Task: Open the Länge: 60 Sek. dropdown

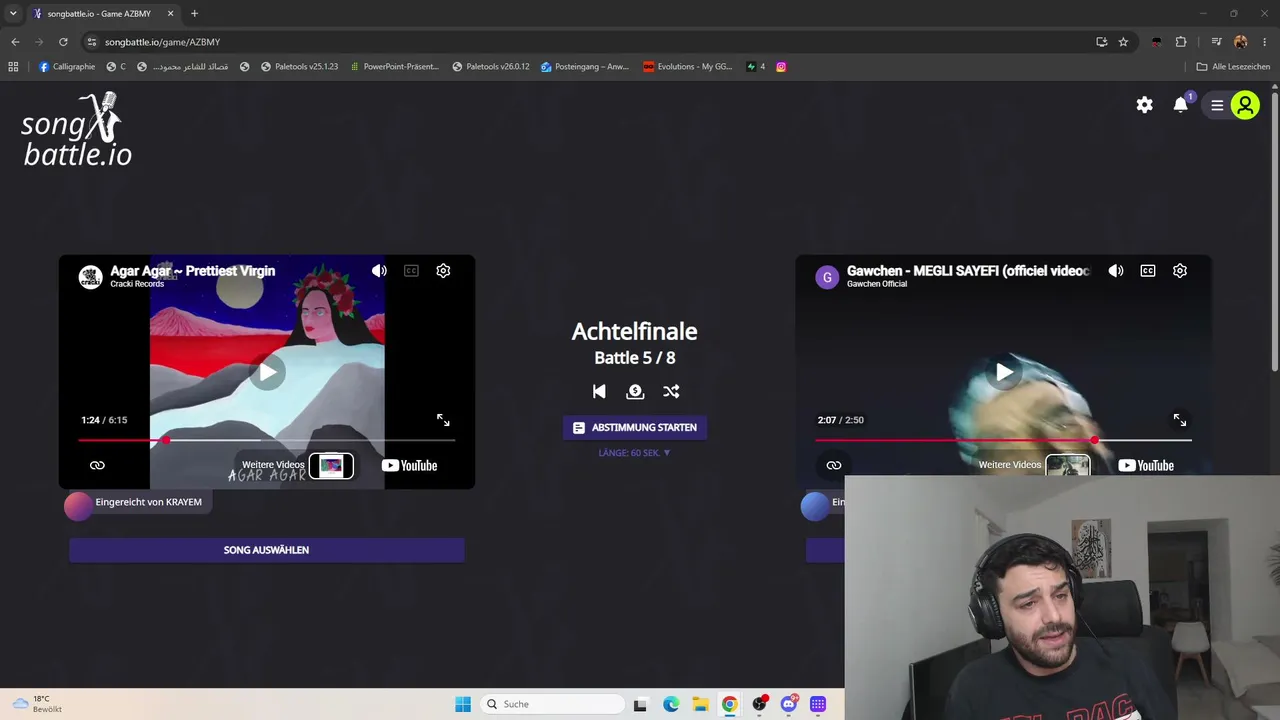Action: (635, 453)
